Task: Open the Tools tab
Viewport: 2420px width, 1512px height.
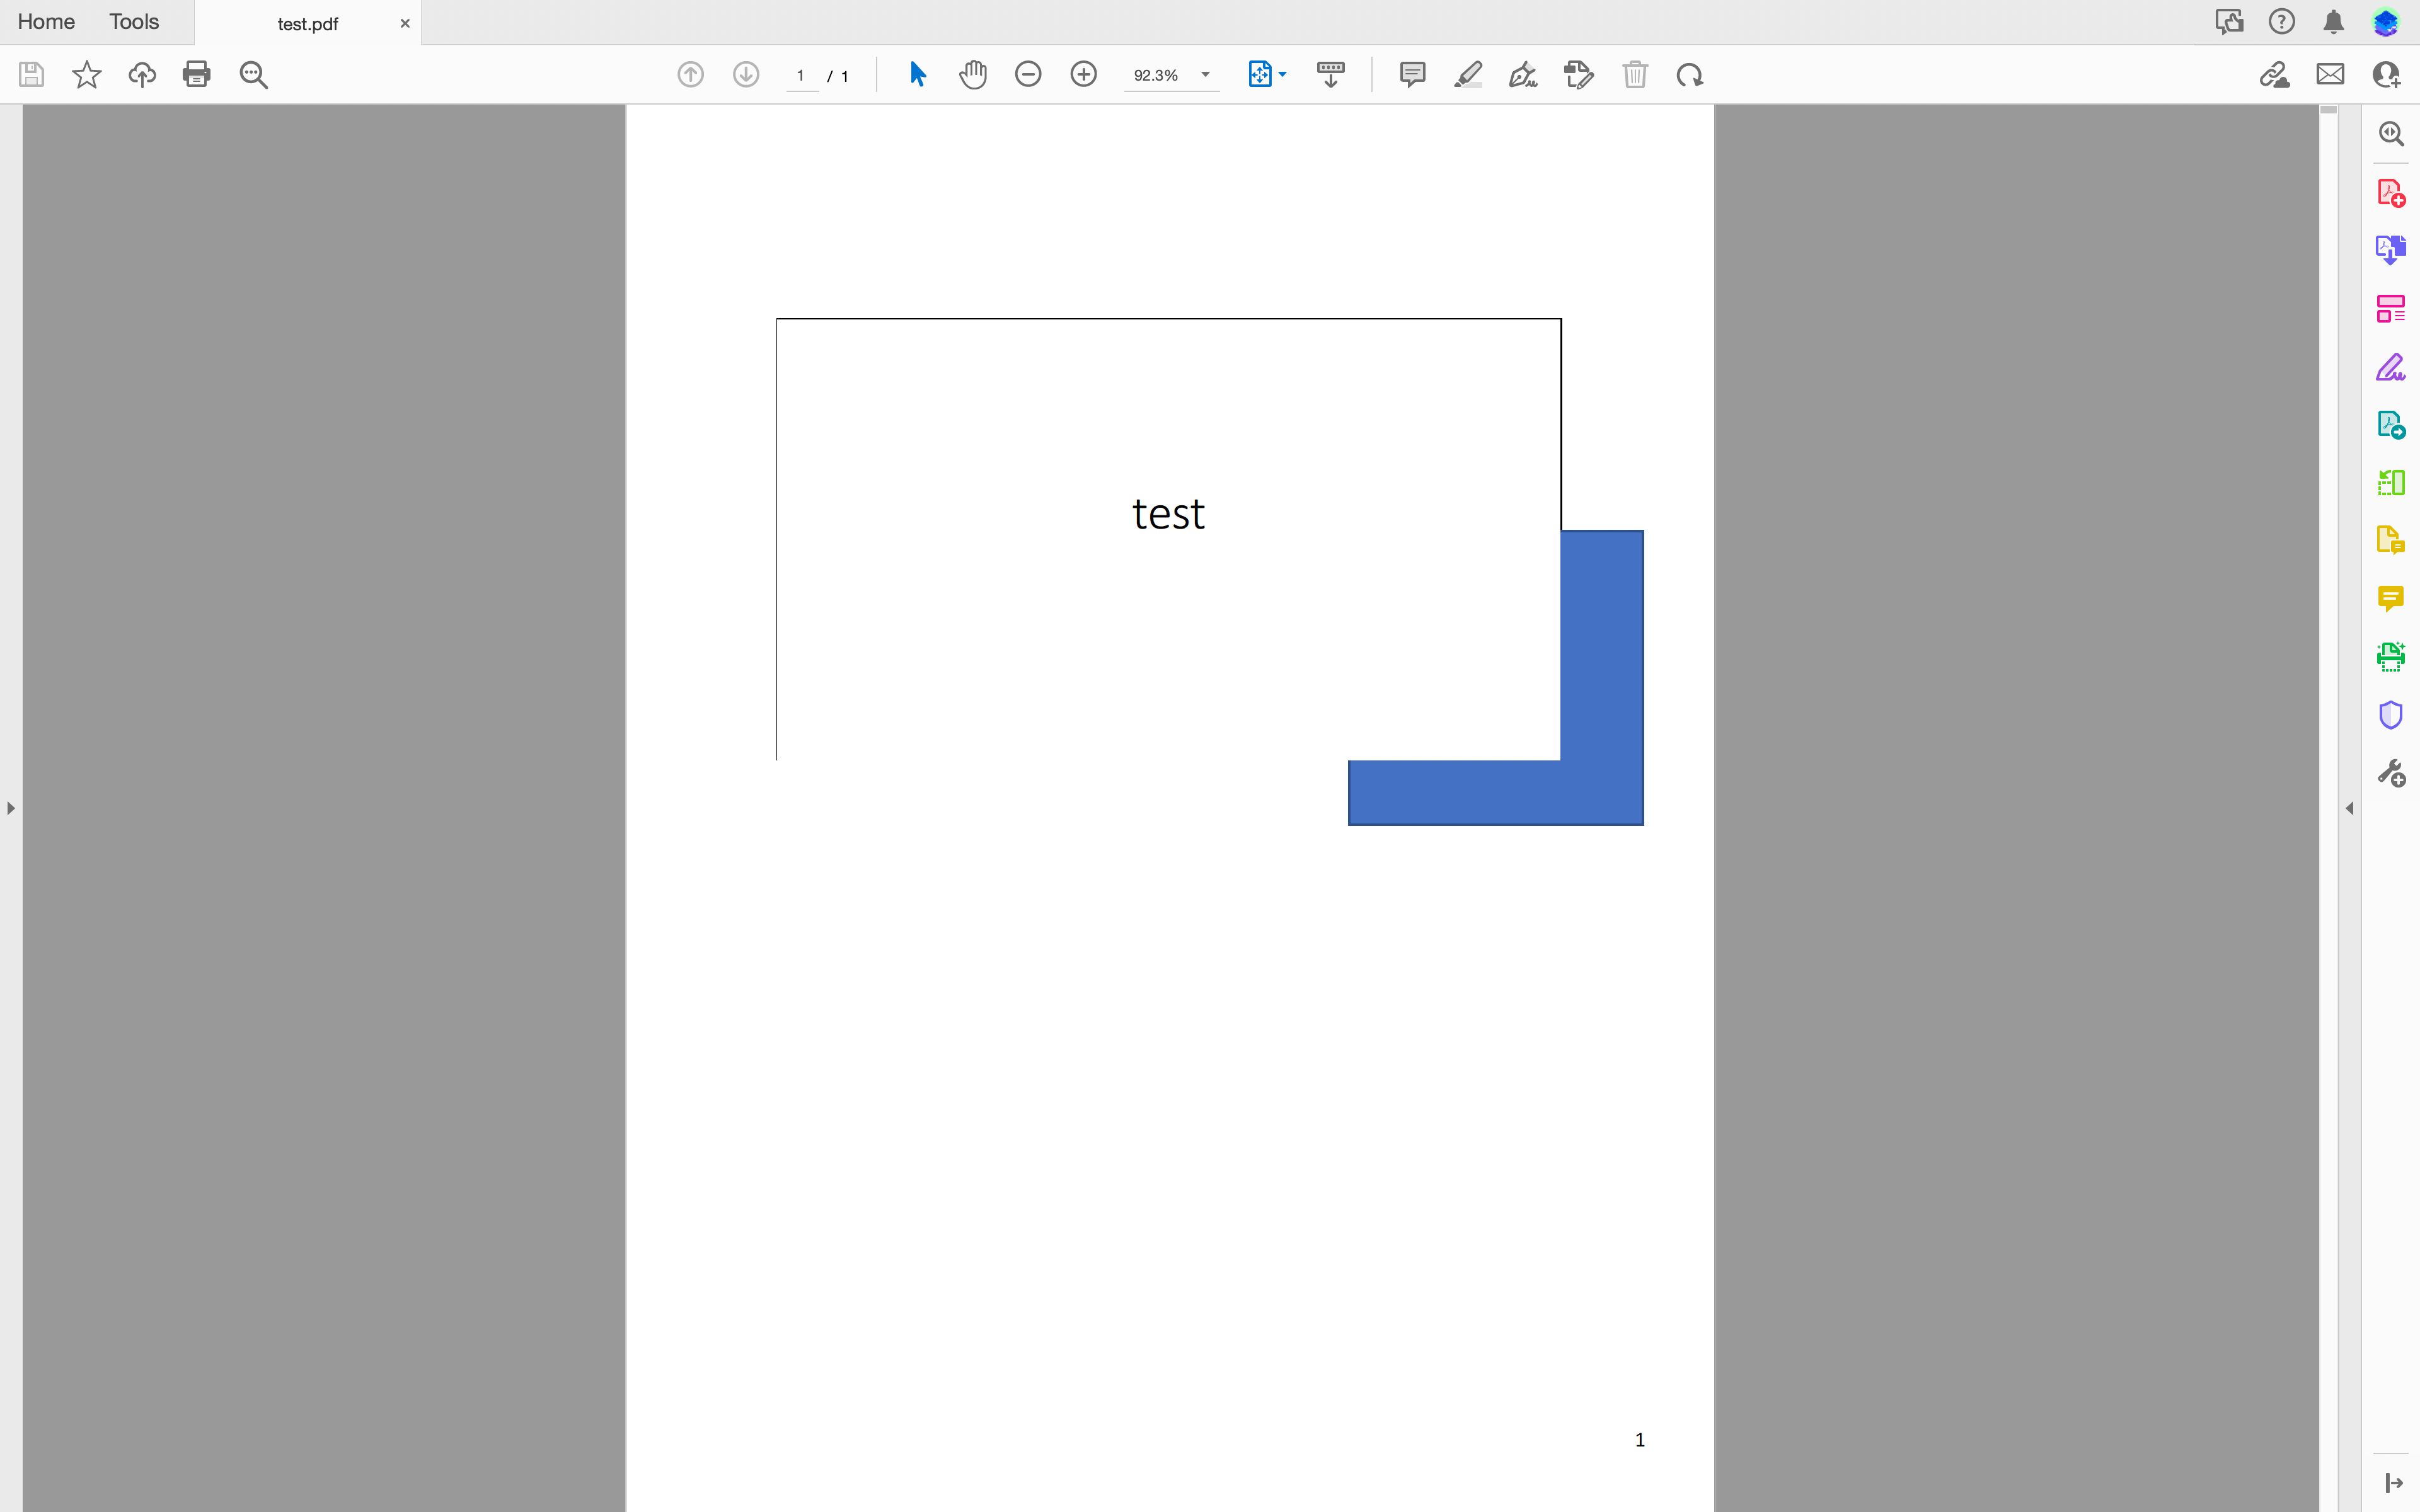Action: (x=134, y=22)
